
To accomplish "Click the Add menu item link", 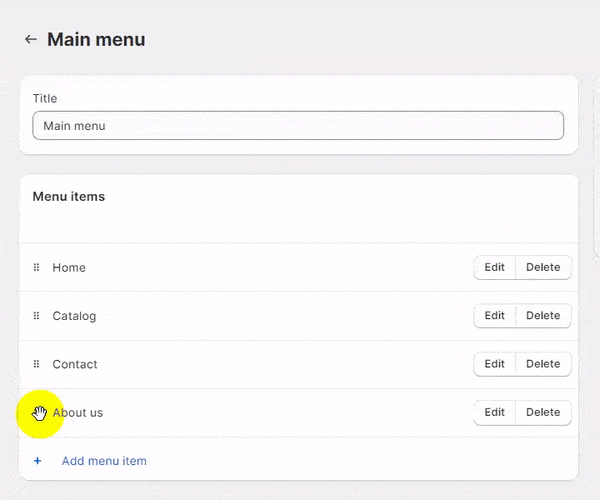I will 104,461.
